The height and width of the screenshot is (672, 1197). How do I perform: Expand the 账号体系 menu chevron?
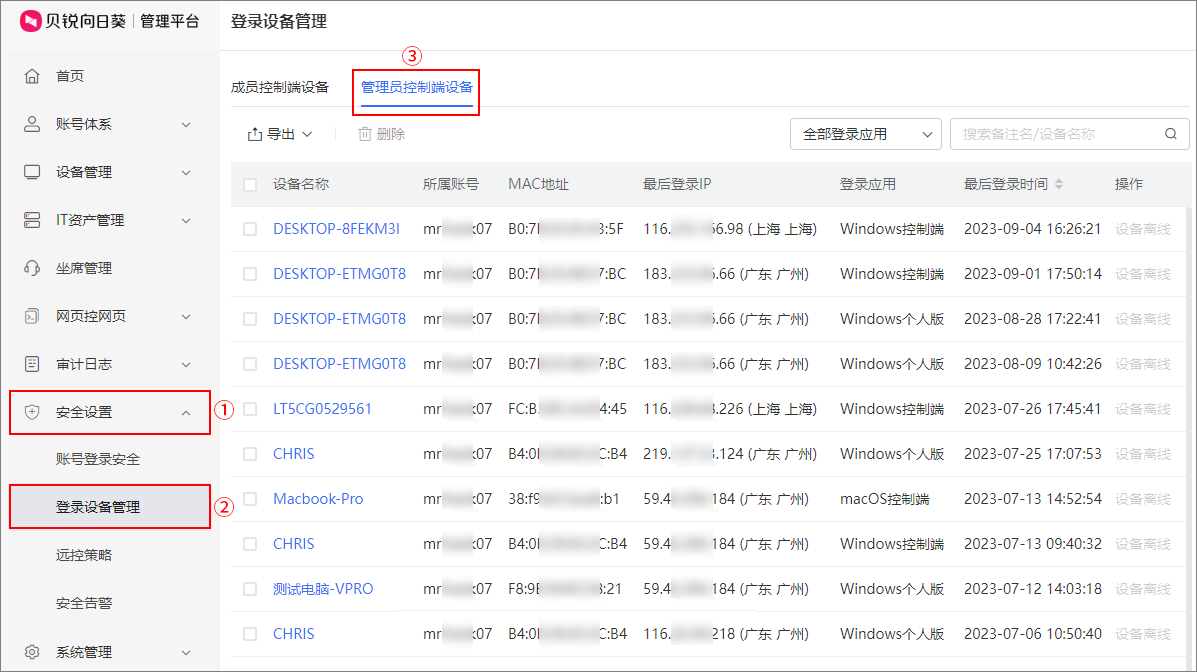pyautogui.click(x=186, y=124)
